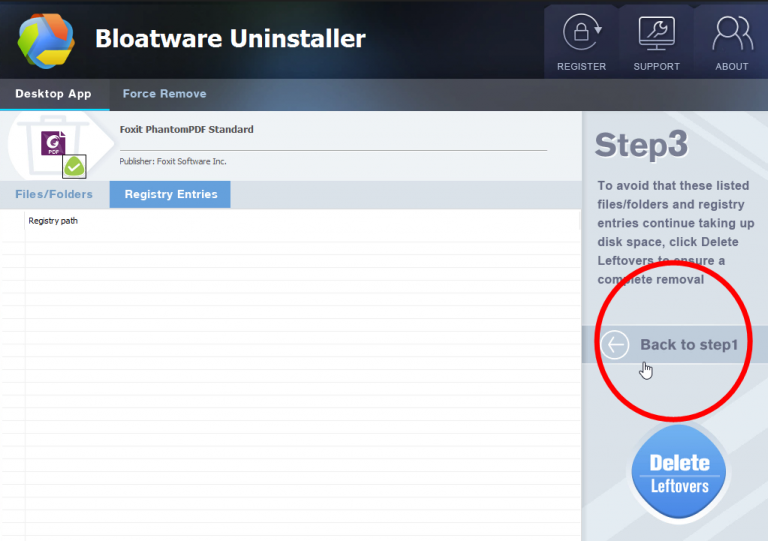Select the first empty row in registry list
Screen dimensions: 768x541
coord(300,237)
